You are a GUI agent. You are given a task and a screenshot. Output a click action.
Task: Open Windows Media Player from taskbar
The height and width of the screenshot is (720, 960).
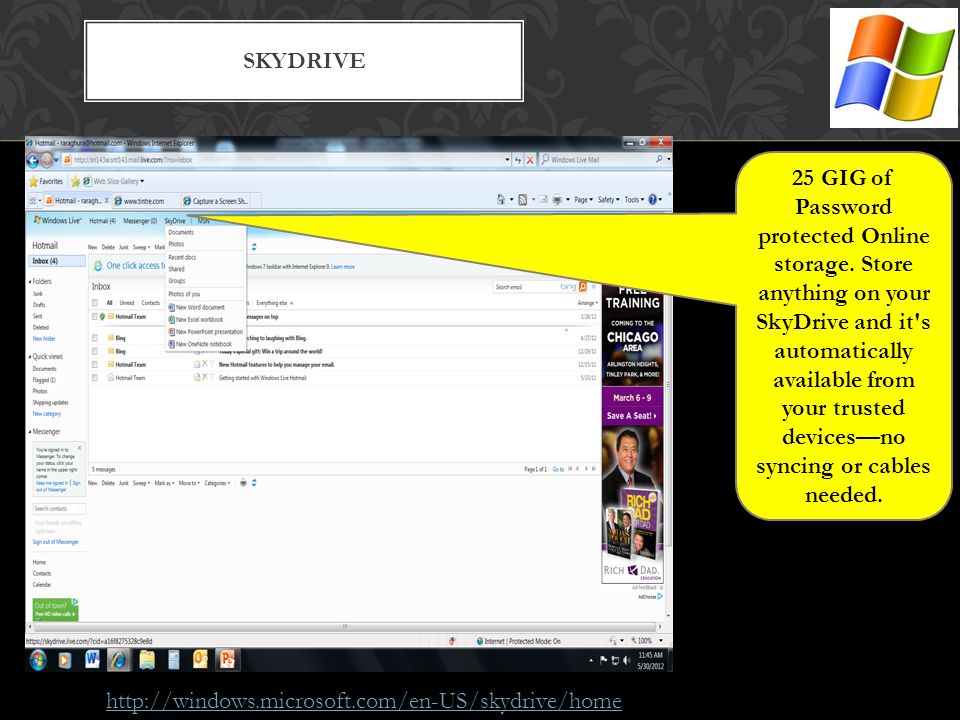tap(64, 660)
